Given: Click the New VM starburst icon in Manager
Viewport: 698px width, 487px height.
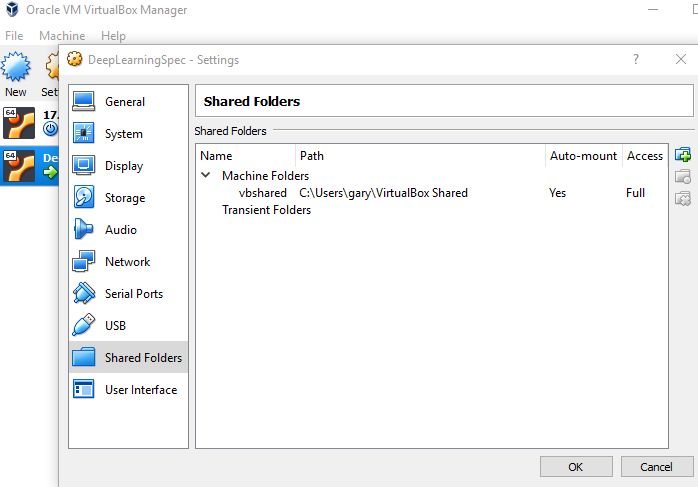Looking at the screenshot, I should coord(16,66).
